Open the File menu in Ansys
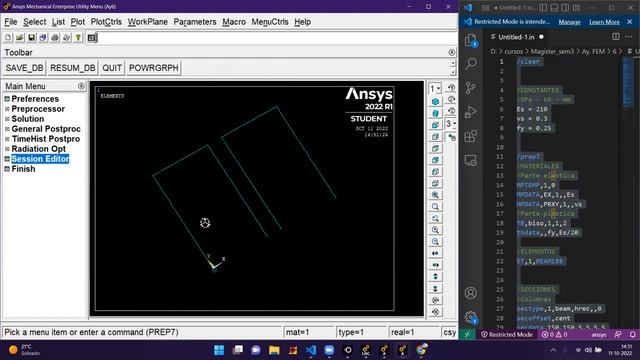Viewport: 640px width, 360px height. (11, 22)
